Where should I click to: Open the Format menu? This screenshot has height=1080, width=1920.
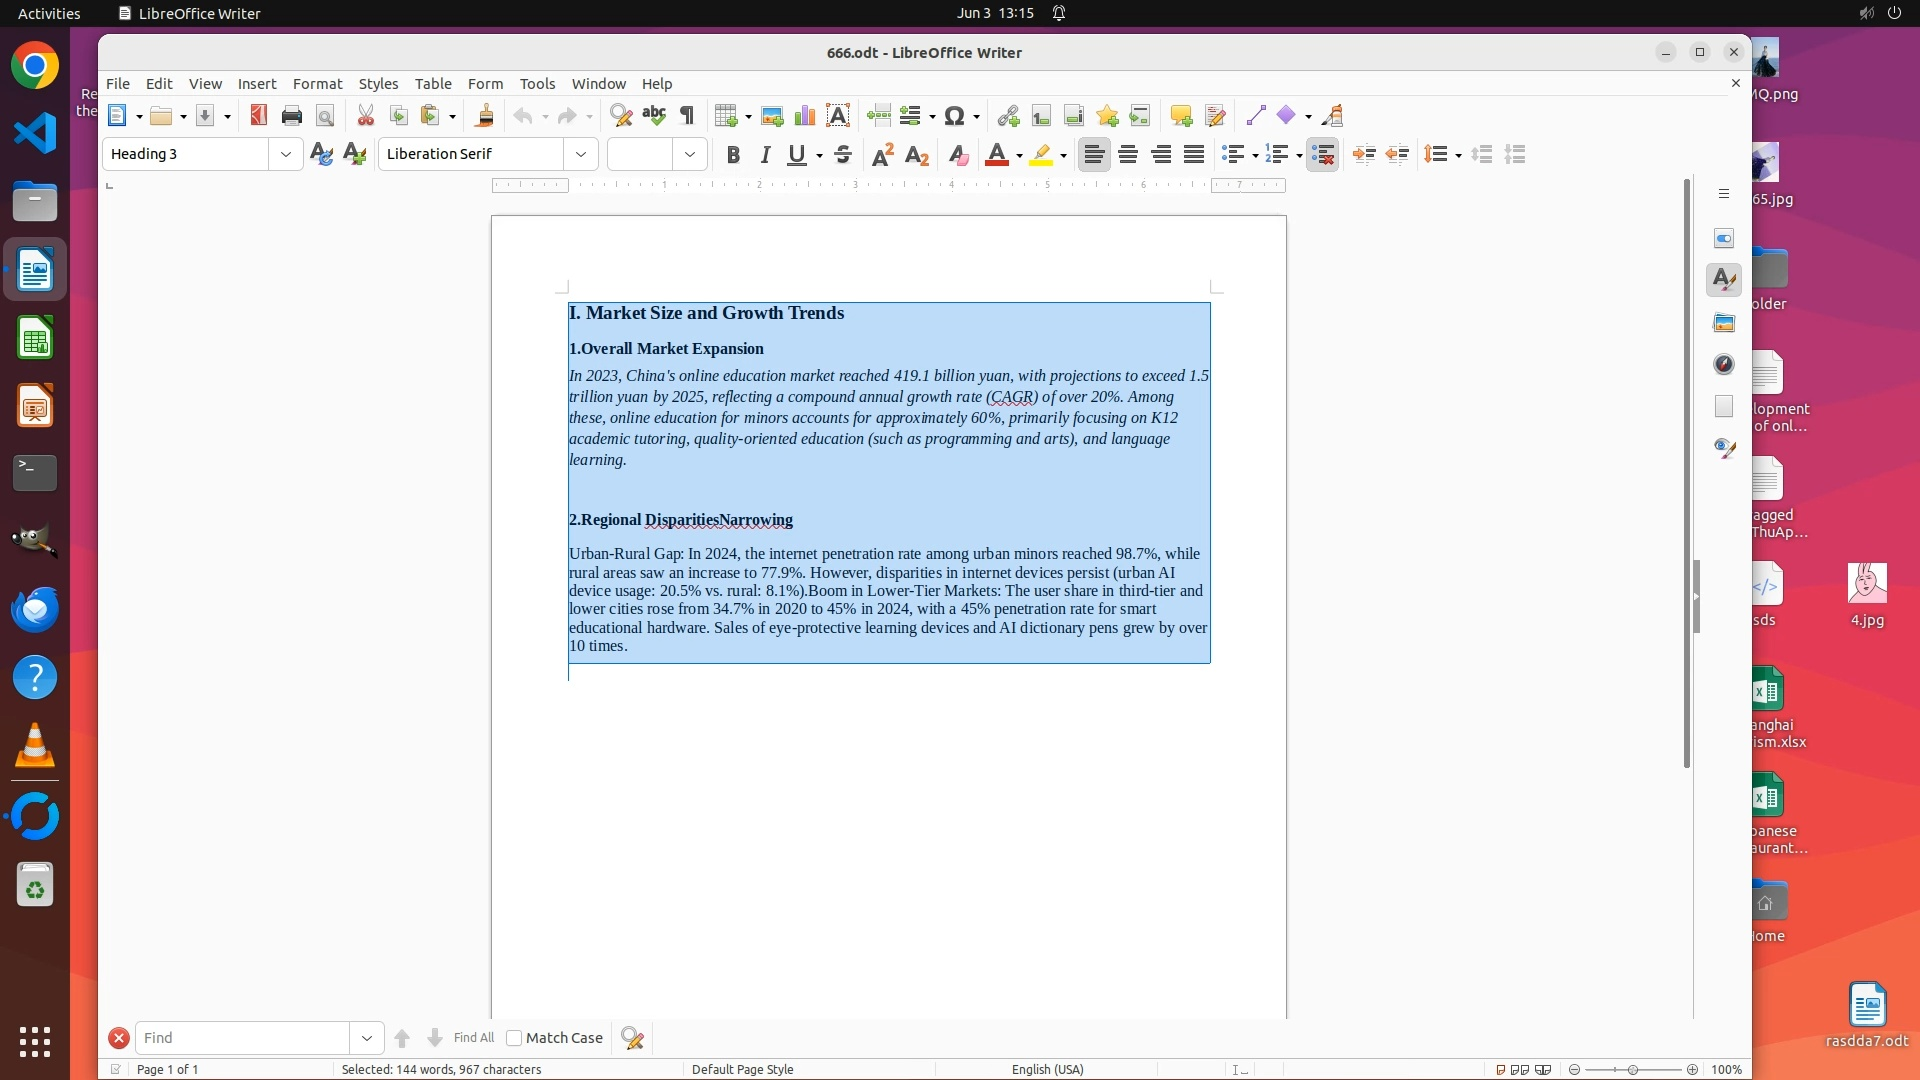click(x=317, y=84)
